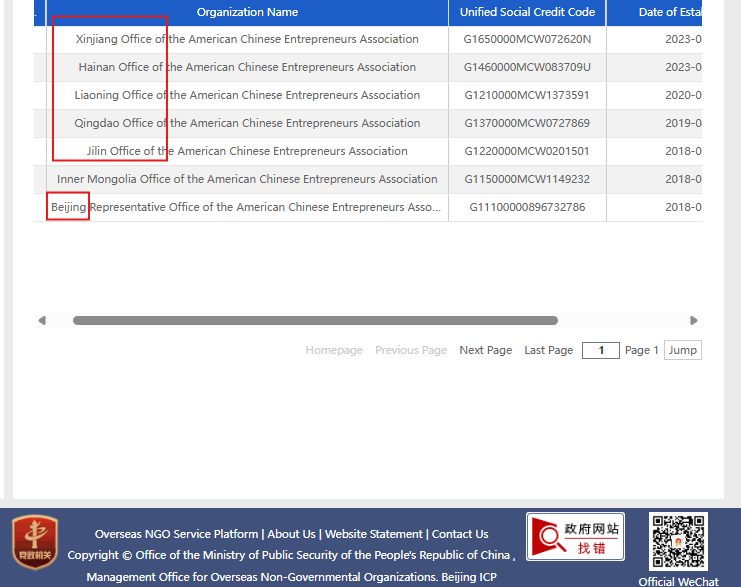This screenshot has width=741, height=587.
Task: Go to Last Page
Action: (x=548, y=350)
